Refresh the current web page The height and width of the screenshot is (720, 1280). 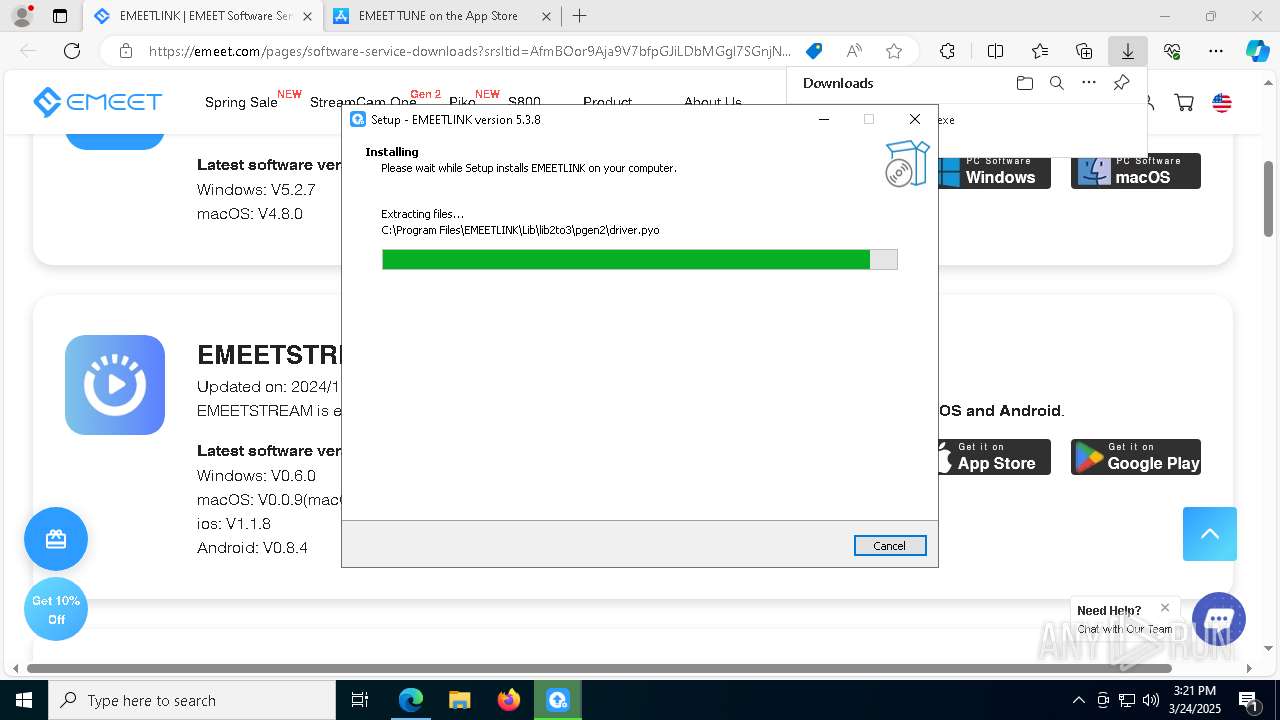pos(72,51)
